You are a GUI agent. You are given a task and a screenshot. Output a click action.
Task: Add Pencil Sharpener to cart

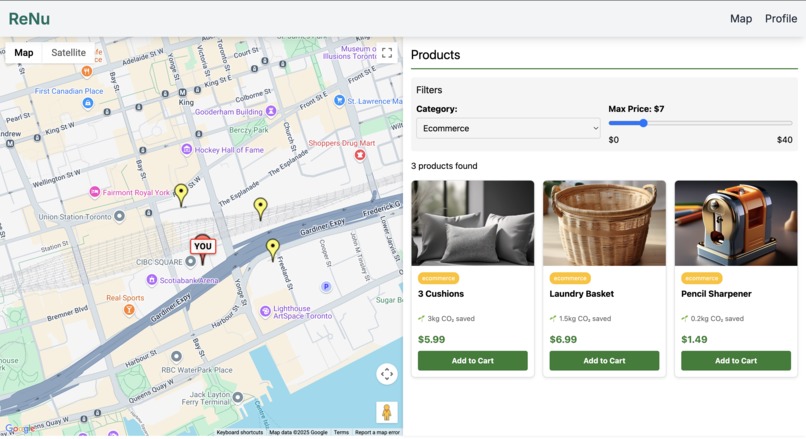(x=736, y=360)
